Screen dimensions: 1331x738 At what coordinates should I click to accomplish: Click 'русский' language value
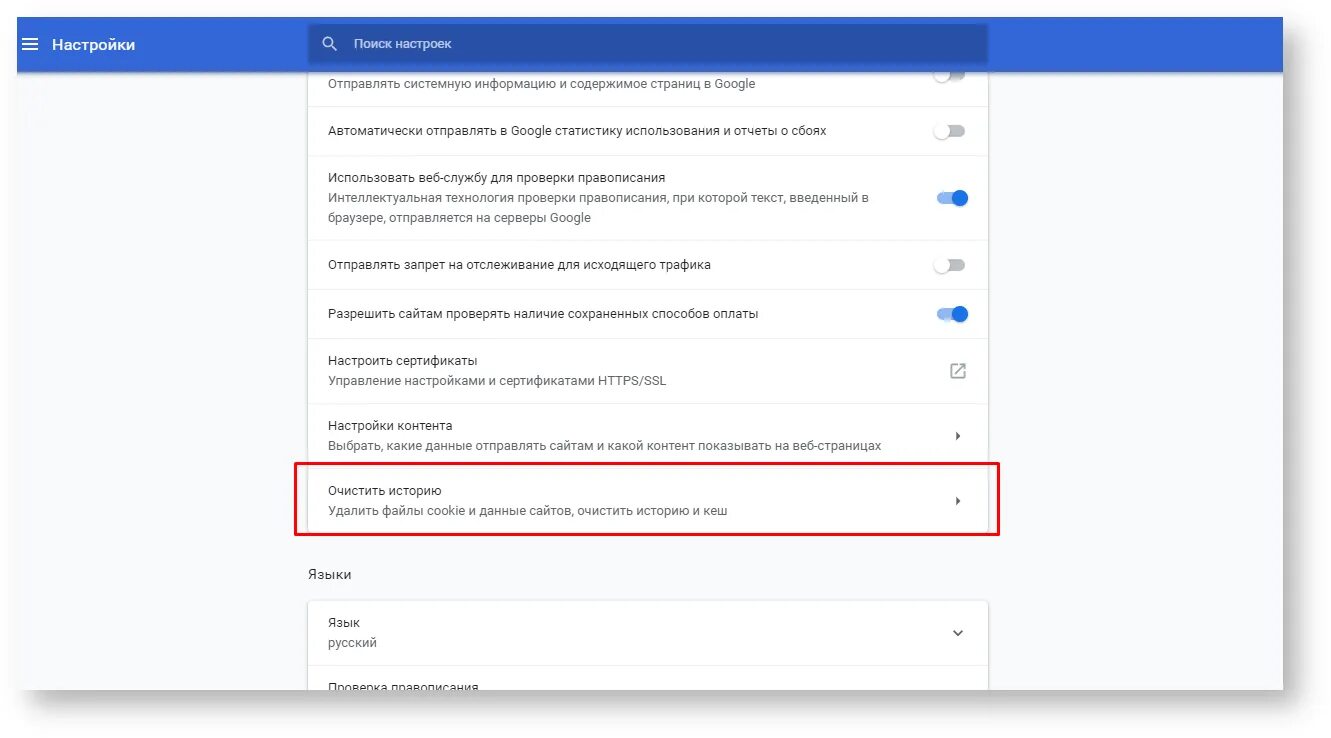pyautogui.click(x=352, y=643)
